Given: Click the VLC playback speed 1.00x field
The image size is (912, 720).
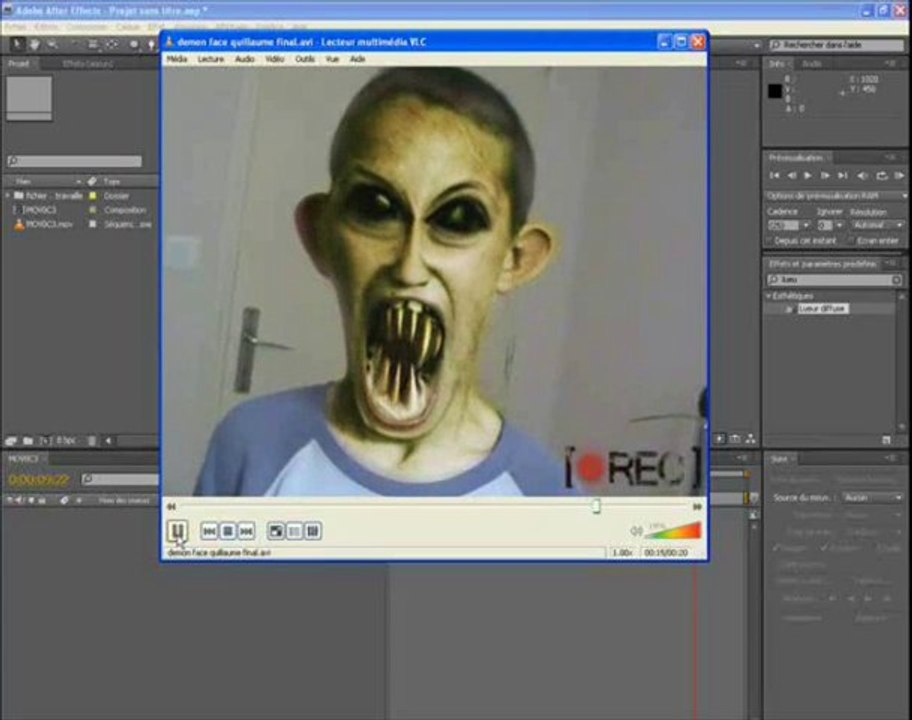Looking at the screenshot, I should [622, 553].
